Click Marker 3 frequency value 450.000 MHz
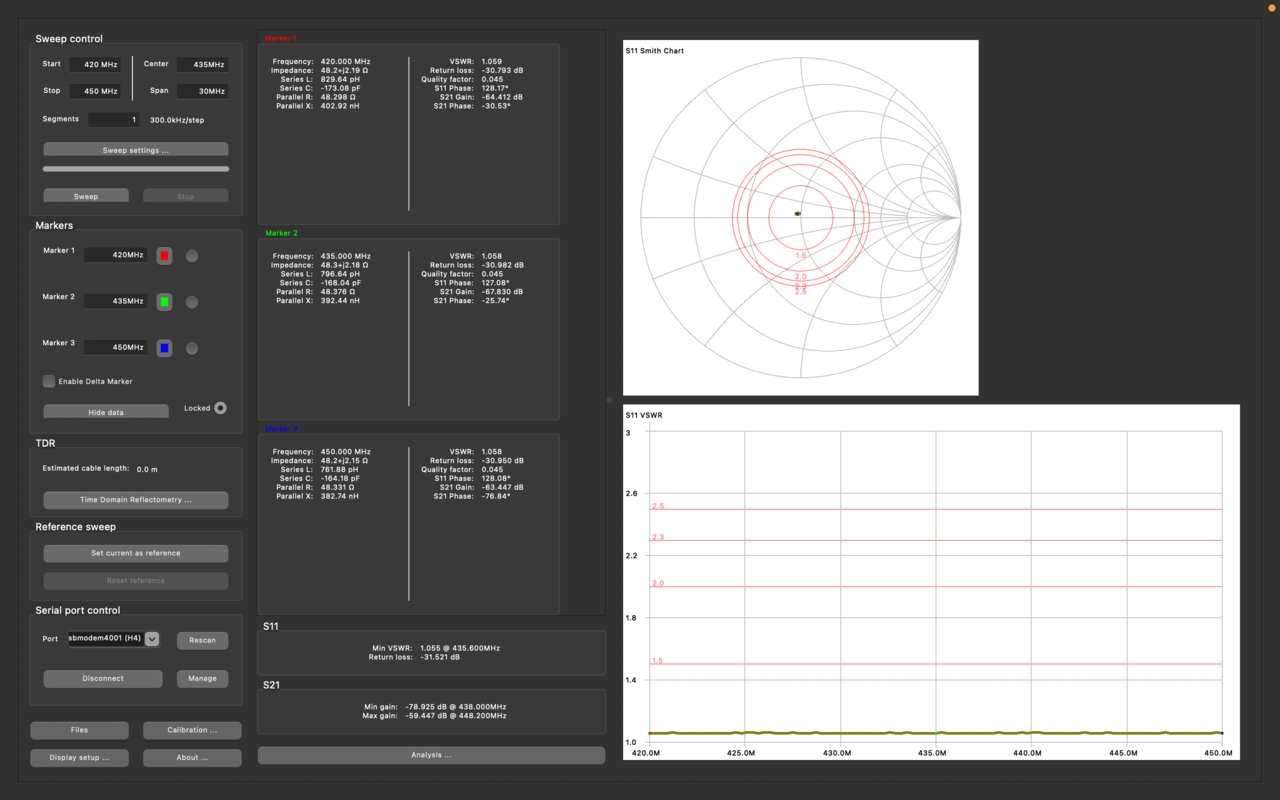The image size is (1280, 800). pos(345,451)
